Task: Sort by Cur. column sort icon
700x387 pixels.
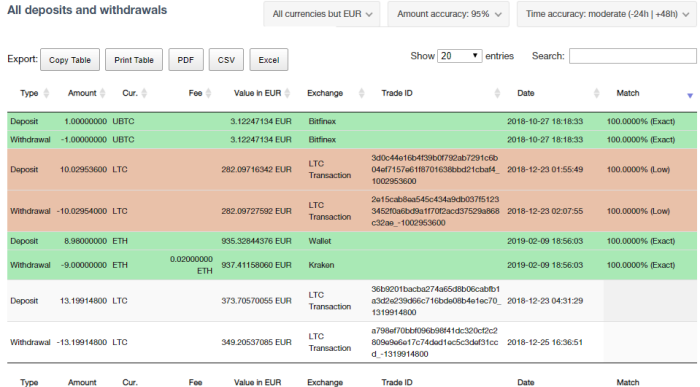Action: pyautogui.click(x=144, y=93)
